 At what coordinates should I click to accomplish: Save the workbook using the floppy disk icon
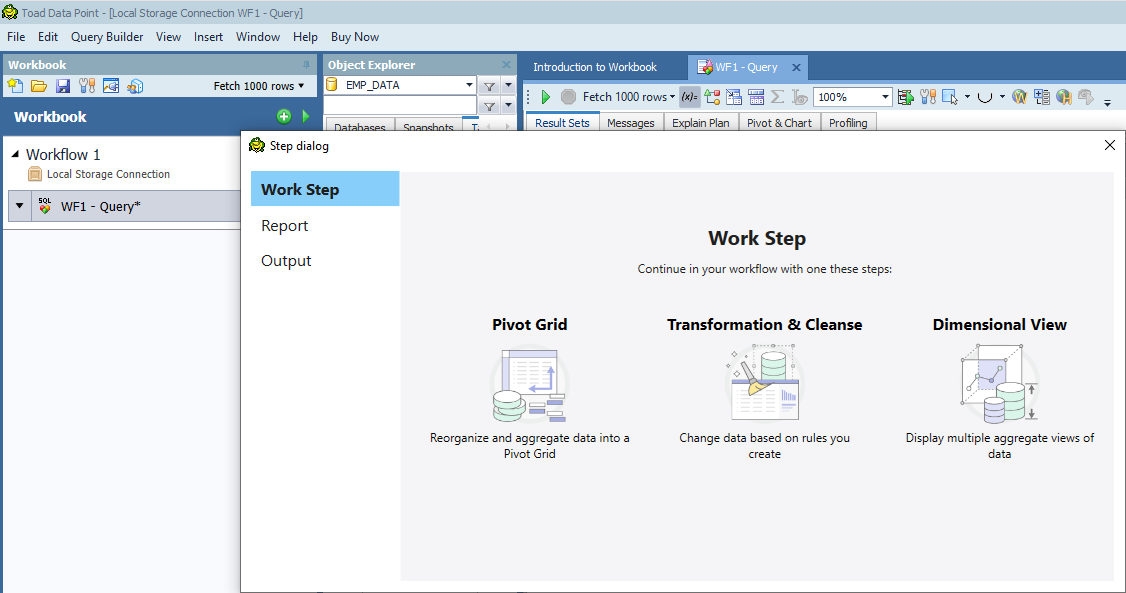pyautogui.click(x=63, y=86)
